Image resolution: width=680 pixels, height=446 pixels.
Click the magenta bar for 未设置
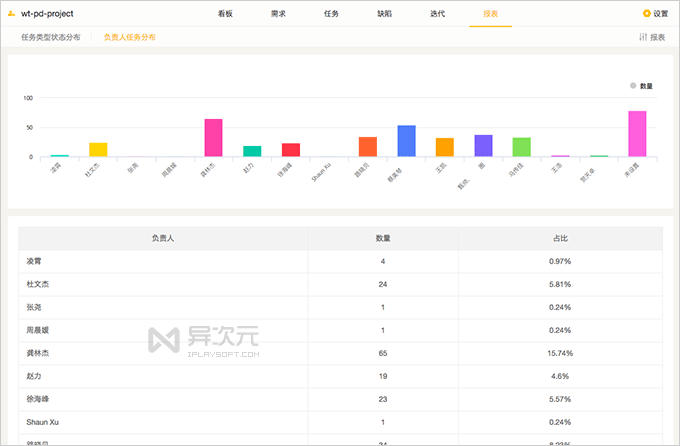[x=637, y=134]
